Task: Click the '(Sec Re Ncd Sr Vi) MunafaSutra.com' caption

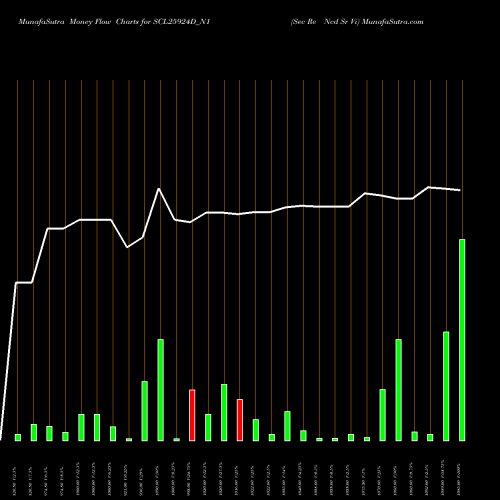Action: pos(357,22)
